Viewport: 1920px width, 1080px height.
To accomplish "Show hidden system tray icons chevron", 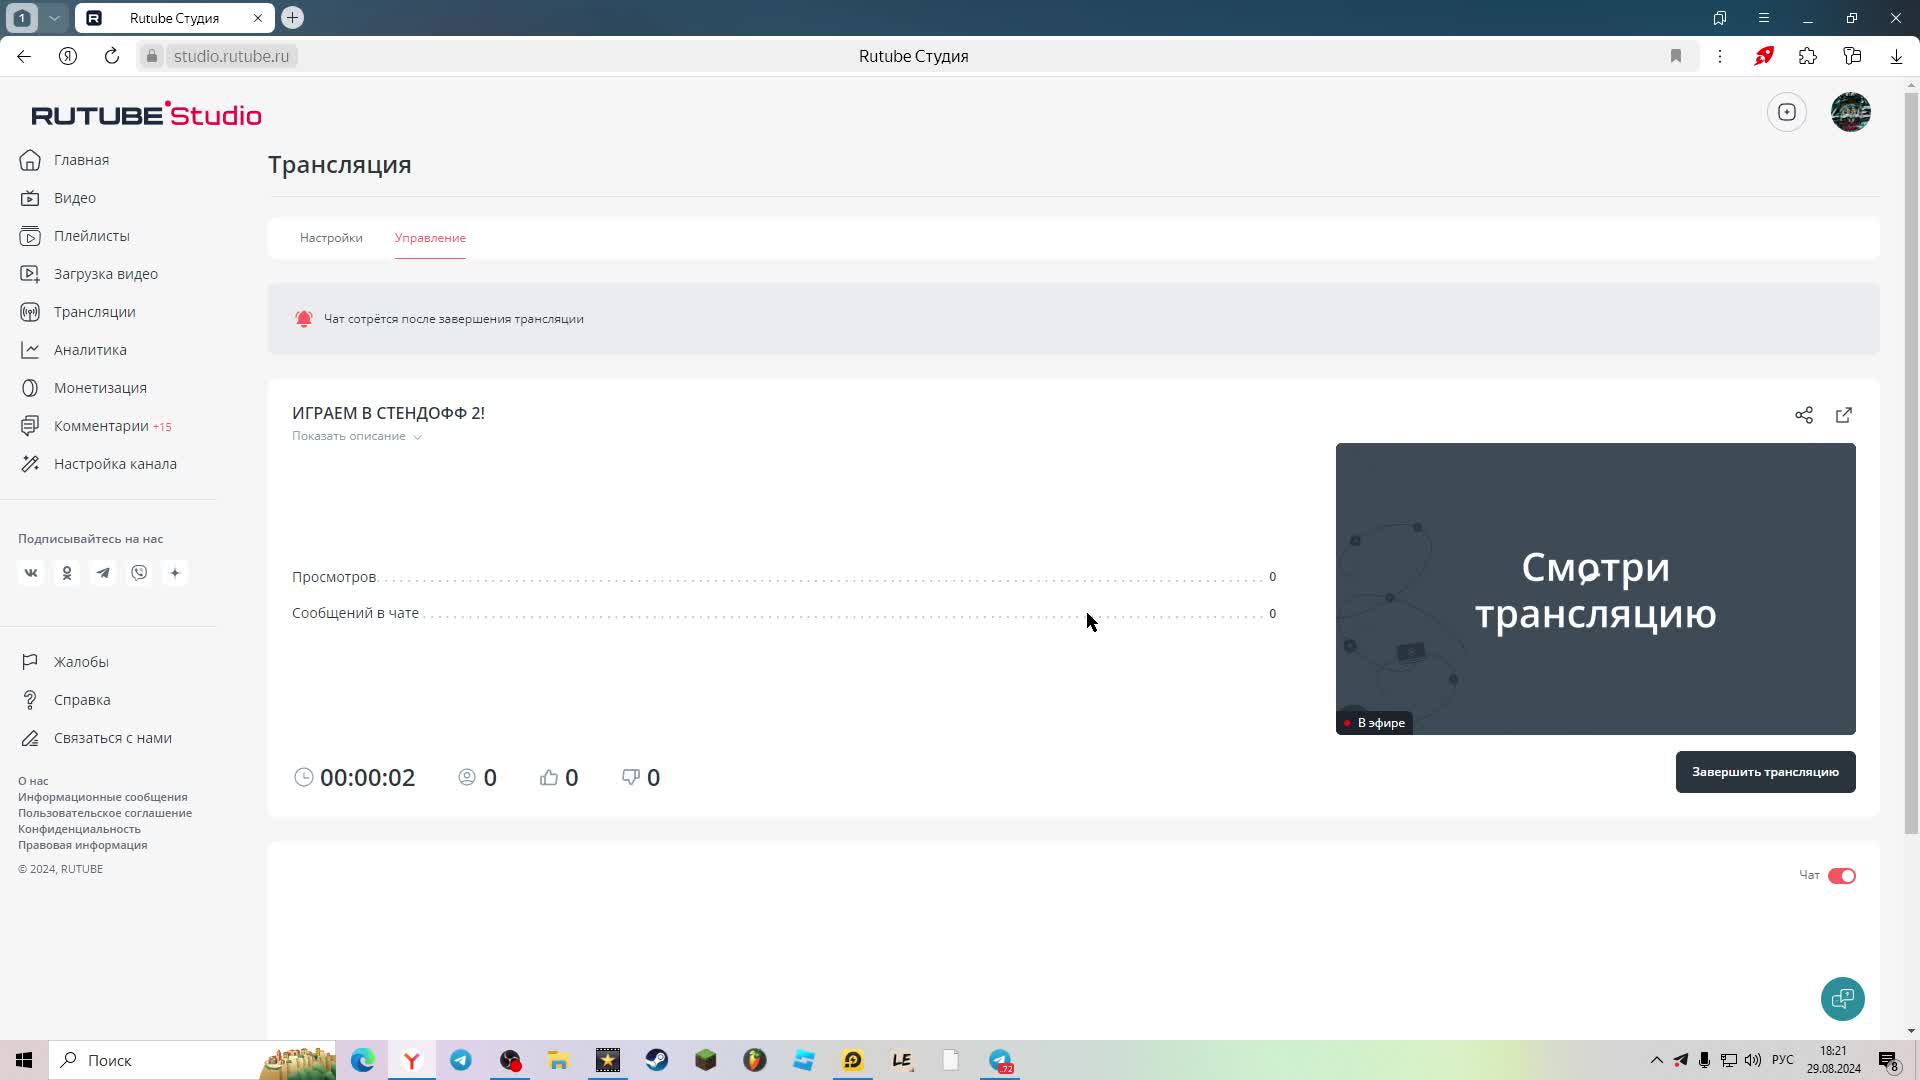I will pyautogui.click(x=1656, y=1060).
